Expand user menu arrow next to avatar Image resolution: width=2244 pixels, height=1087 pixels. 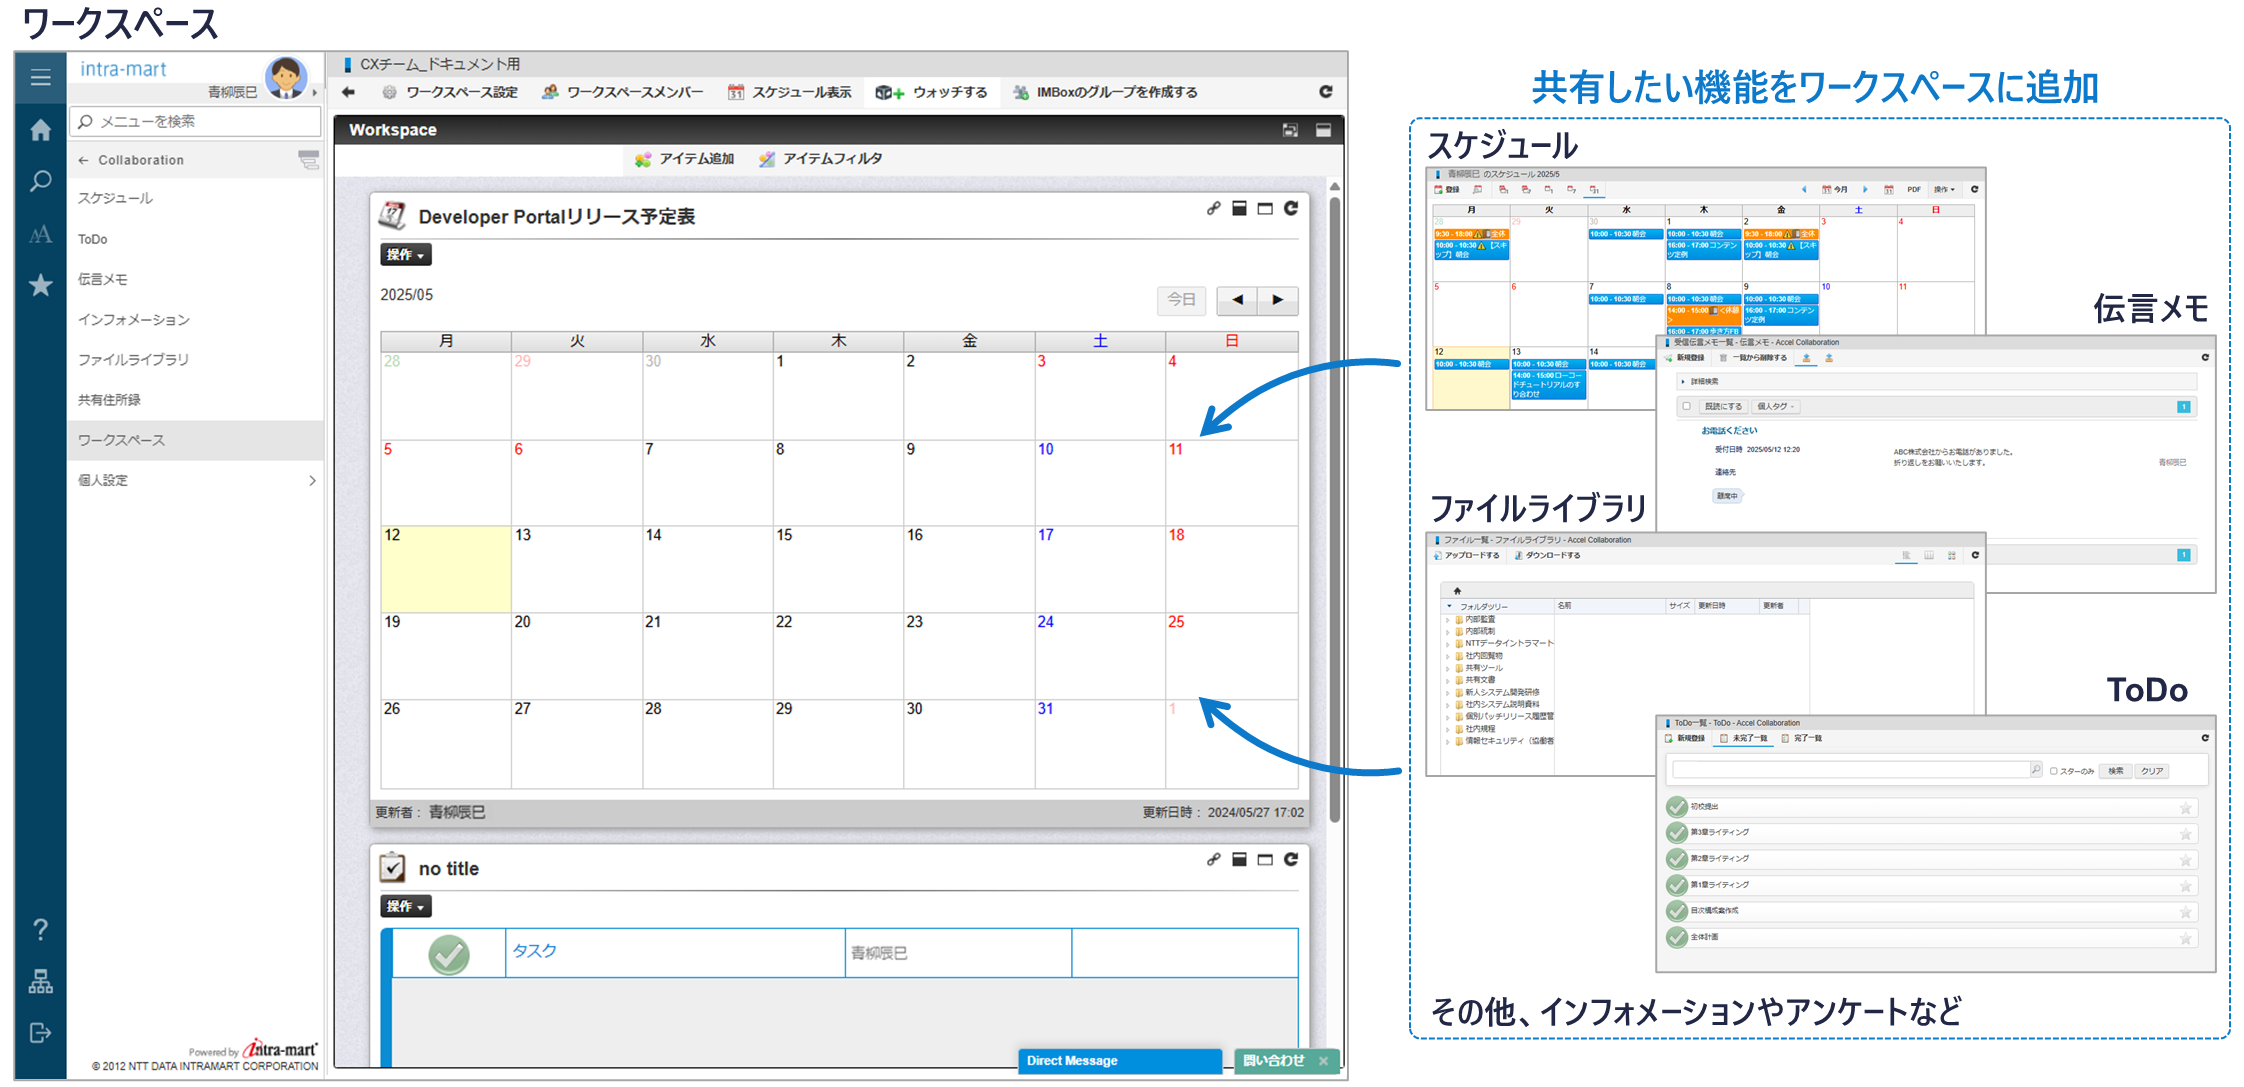point(315,93)
